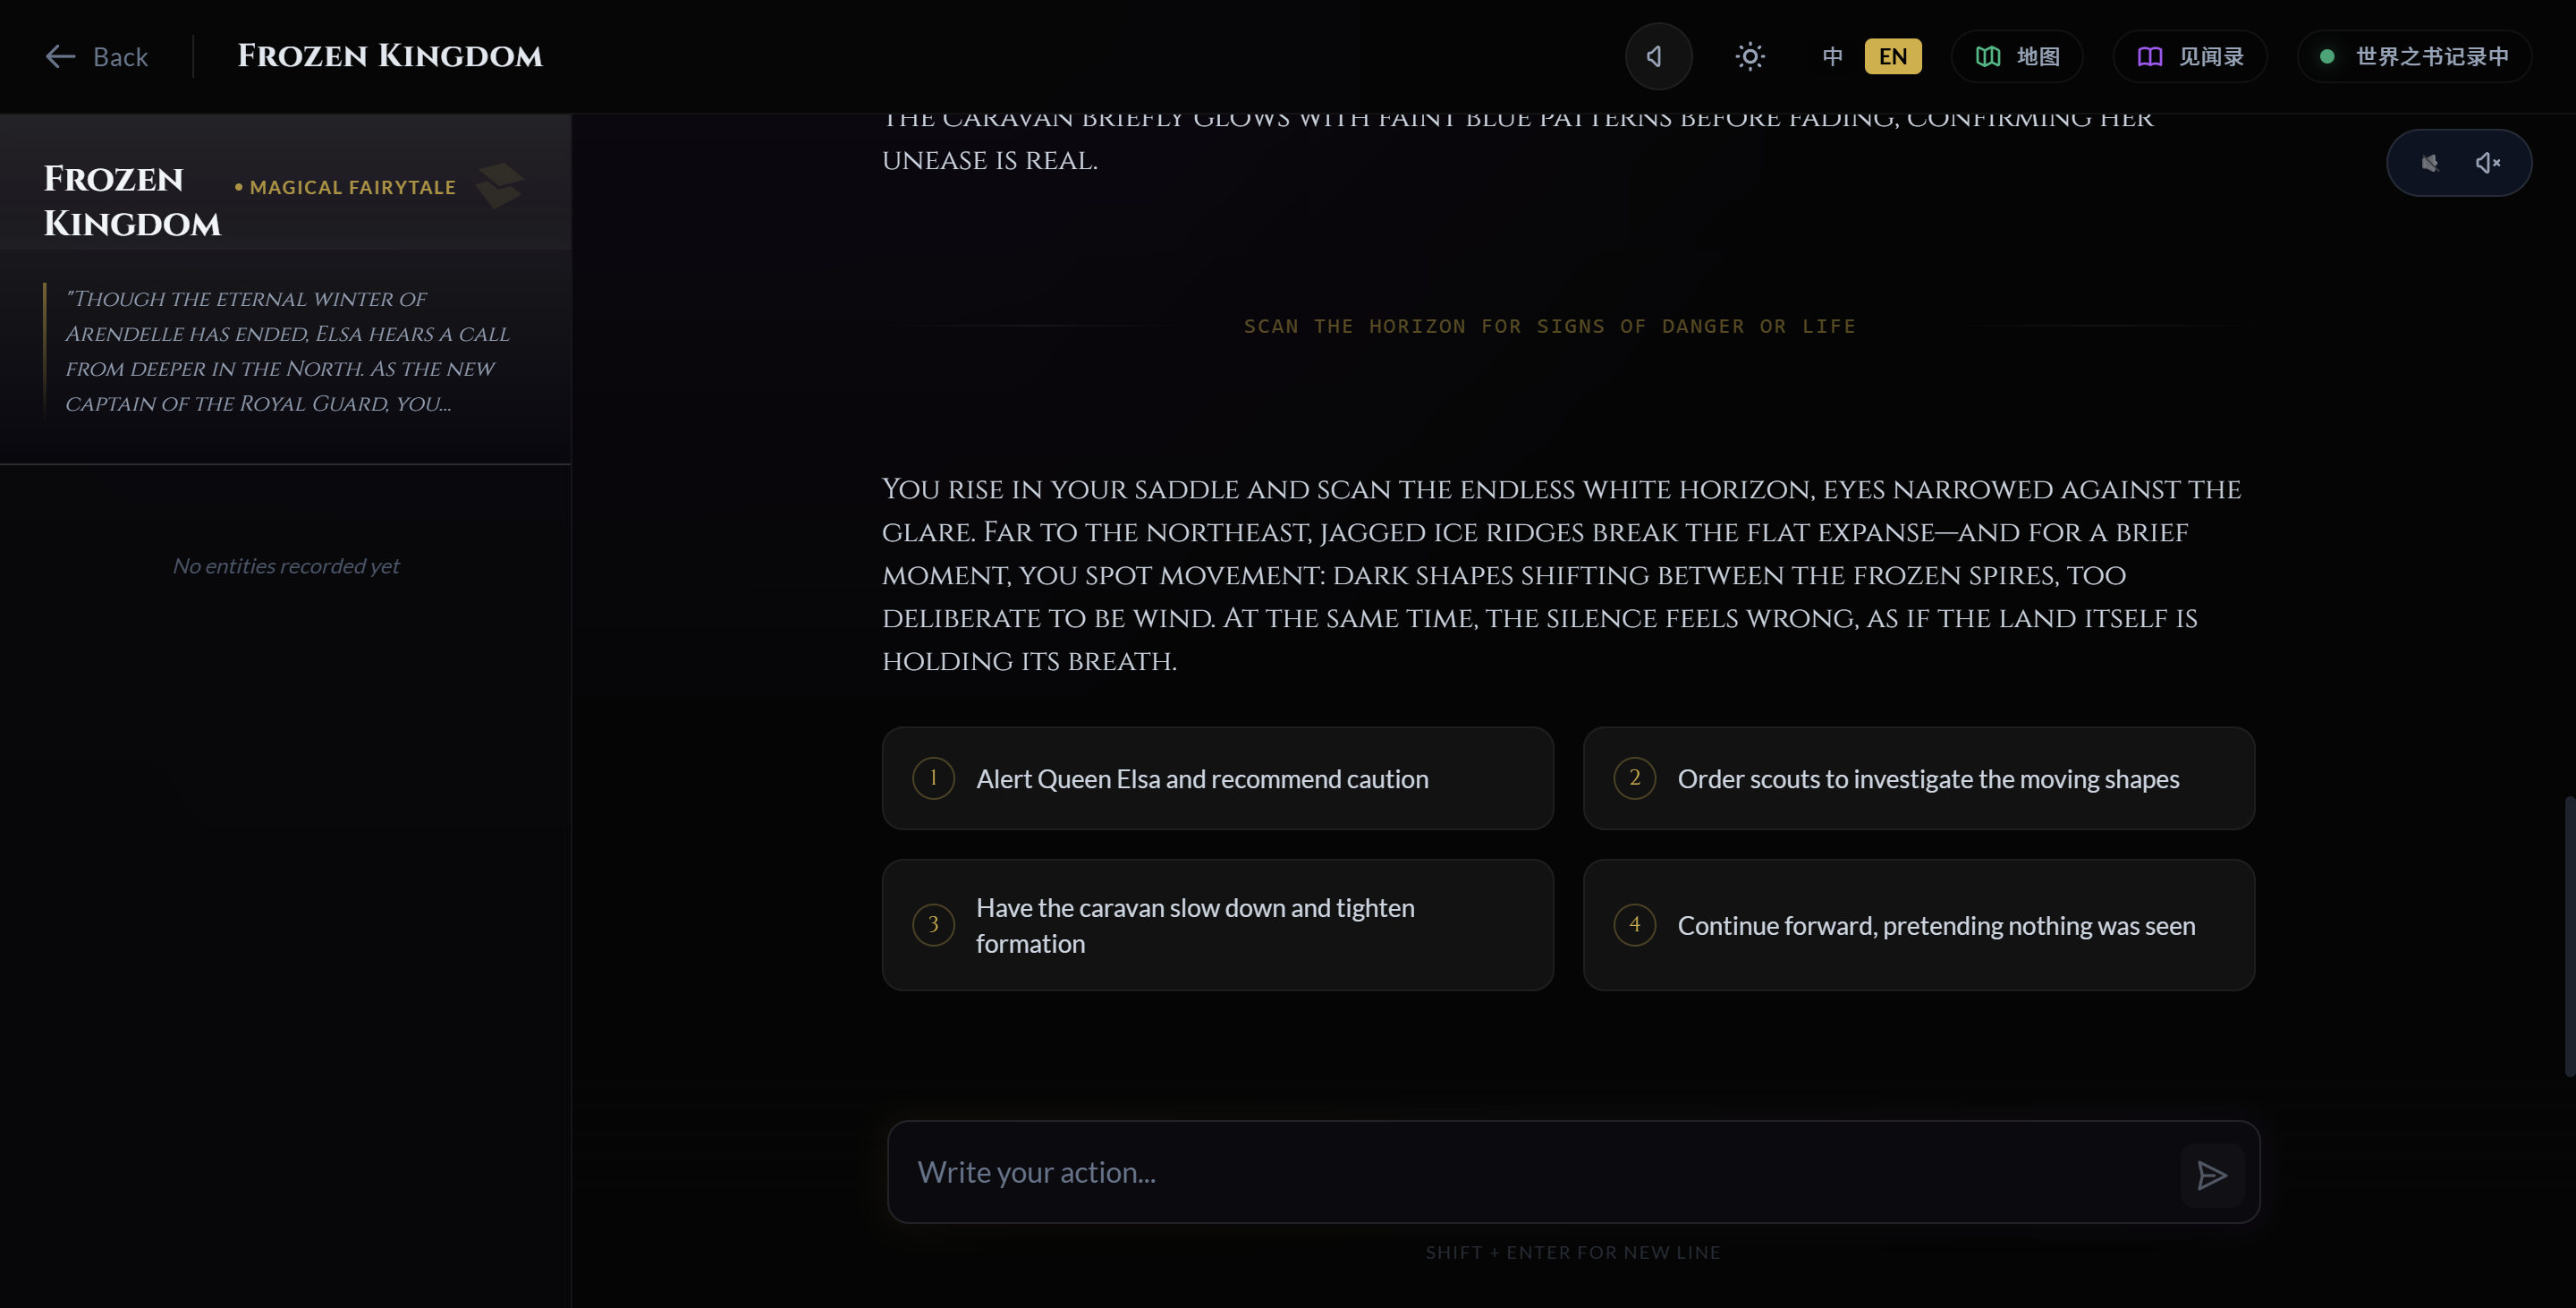This screenshot has height=1308, width=2576.
Task: Click the speaker with x icon
Action: [x=2487, y=163]
